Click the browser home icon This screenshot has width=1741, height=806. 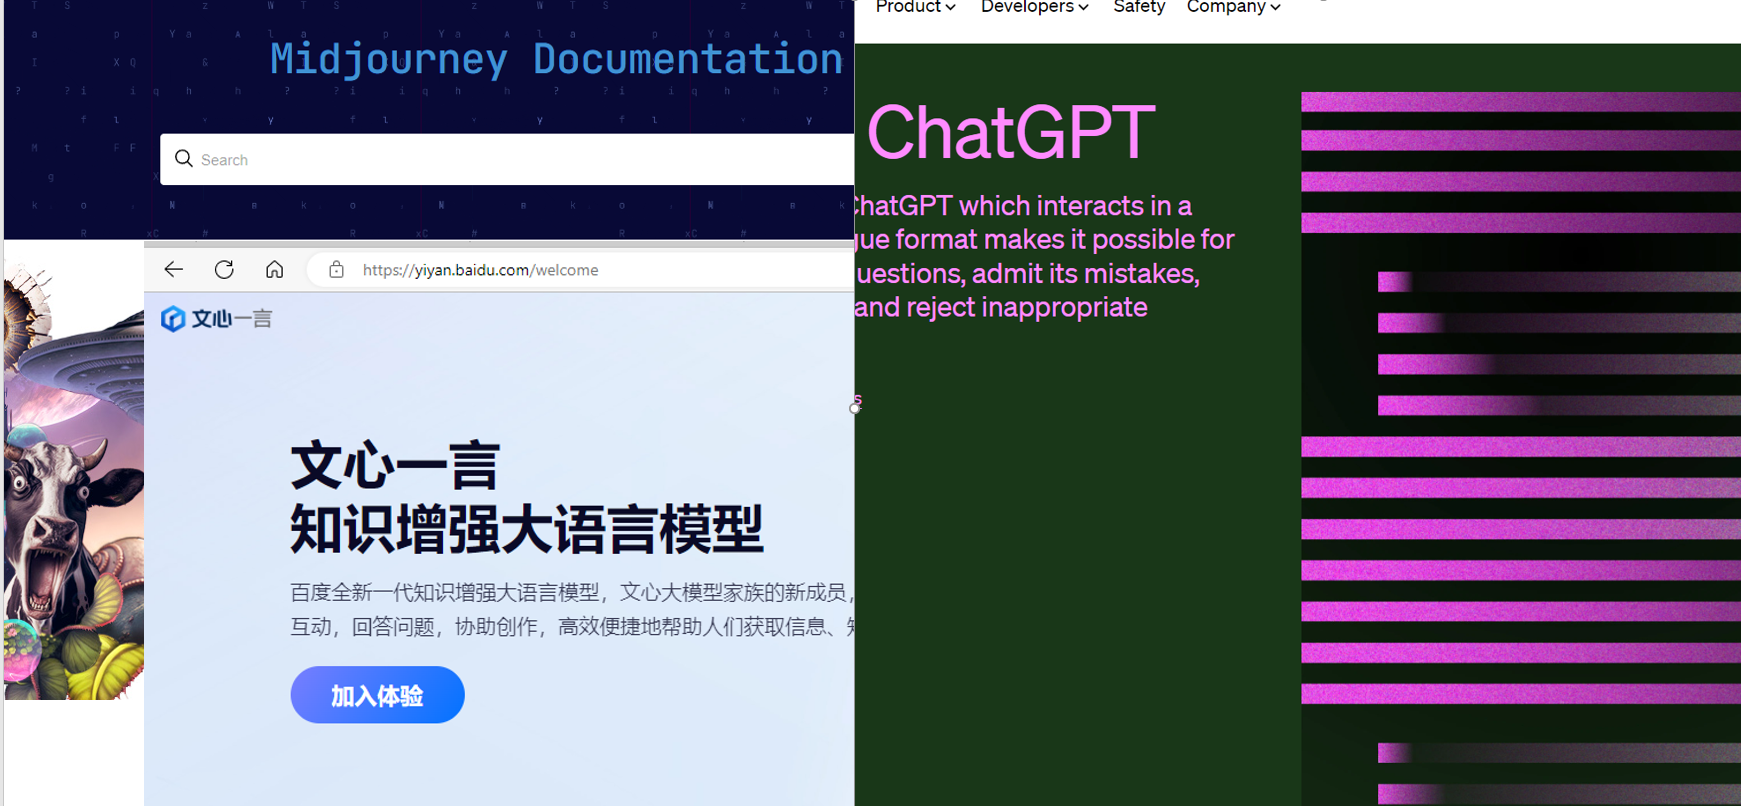click(x=274, y=269)
